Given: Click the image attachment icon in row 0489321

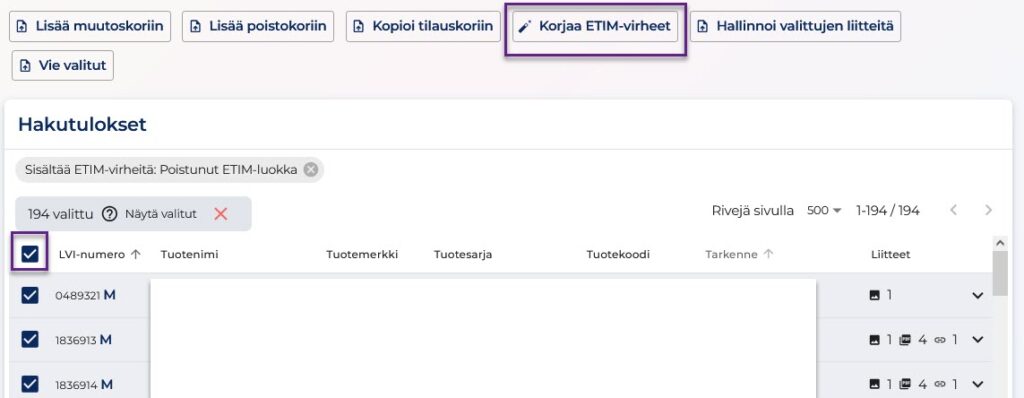Looking at the screenshot, I should (875, 295).
